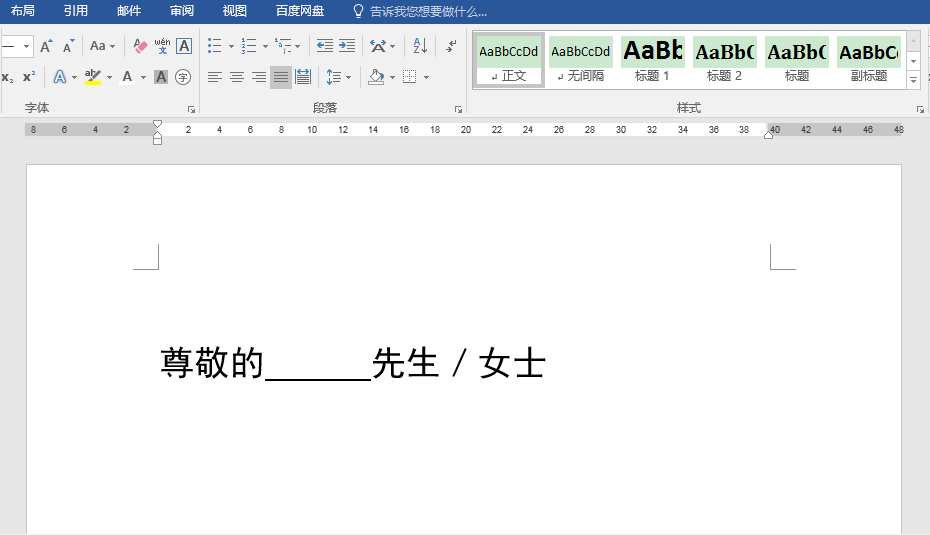Image resolution: width=930 pixels, height=535 pixels.
Task: Open the bullet list dropdown arrow
Action: coord(231,46)
